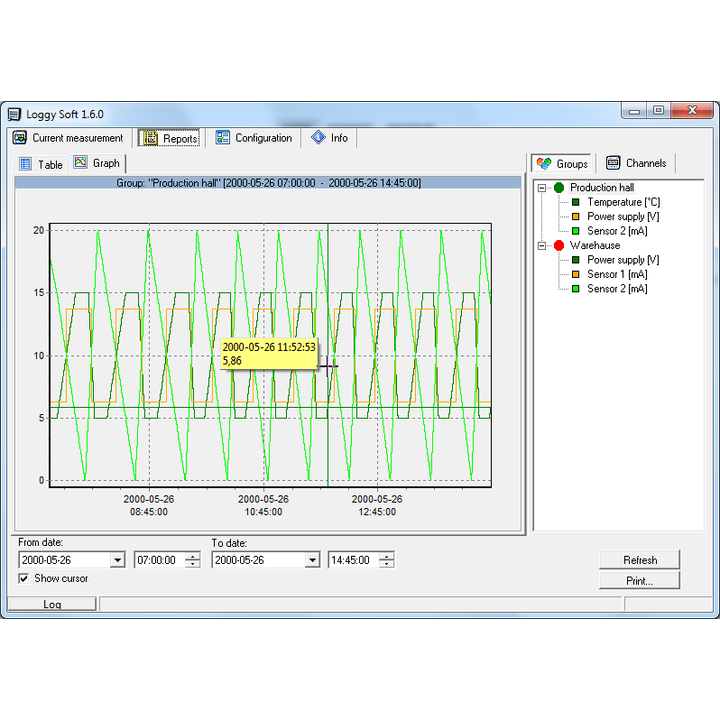Viewport: 720px width, 720px height.
Task: Collapse the Warehause tree node
Action: point(542,245)
